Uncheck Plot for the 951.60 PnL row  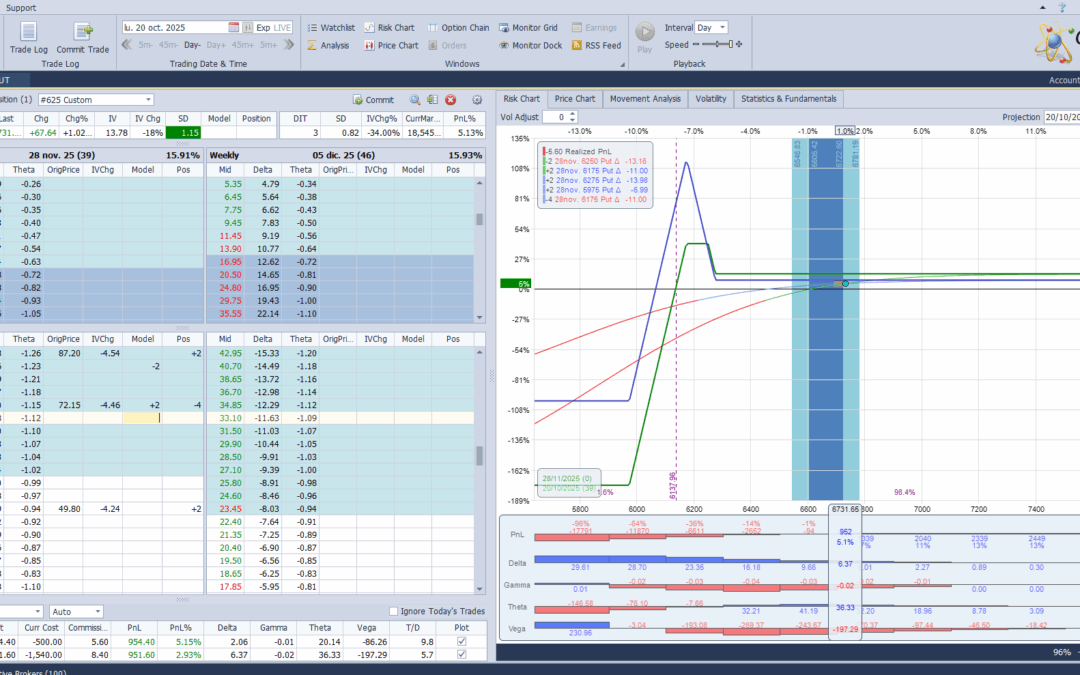(461, 654)
